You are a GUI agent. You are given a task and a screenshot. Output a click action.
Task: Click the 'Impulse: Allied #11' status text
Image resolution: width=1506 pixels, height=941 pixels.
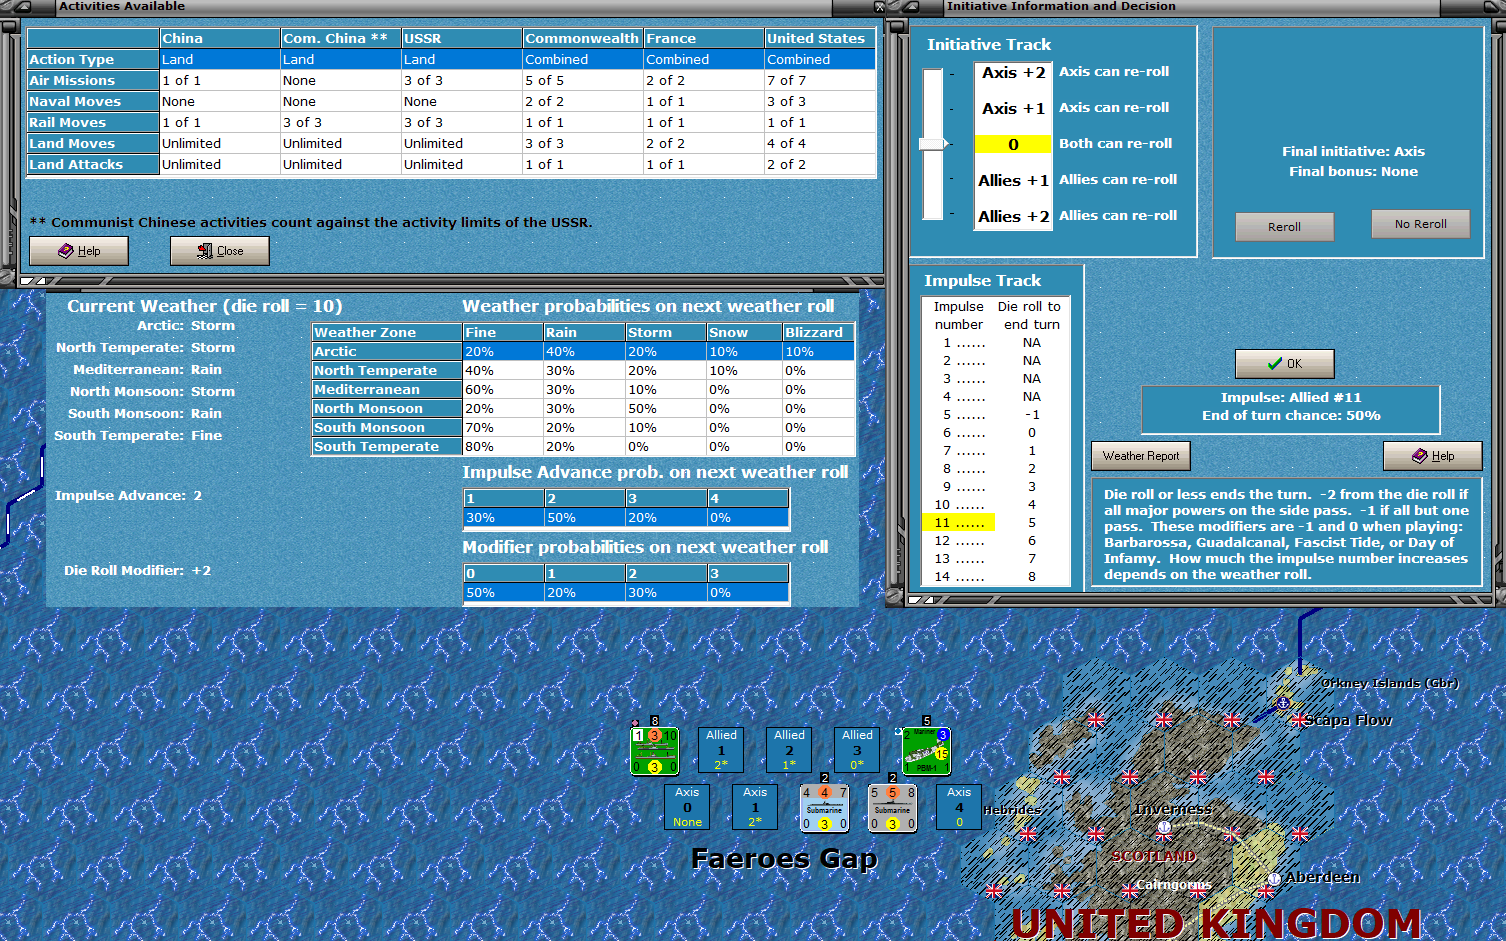(x=1290, y=398)
